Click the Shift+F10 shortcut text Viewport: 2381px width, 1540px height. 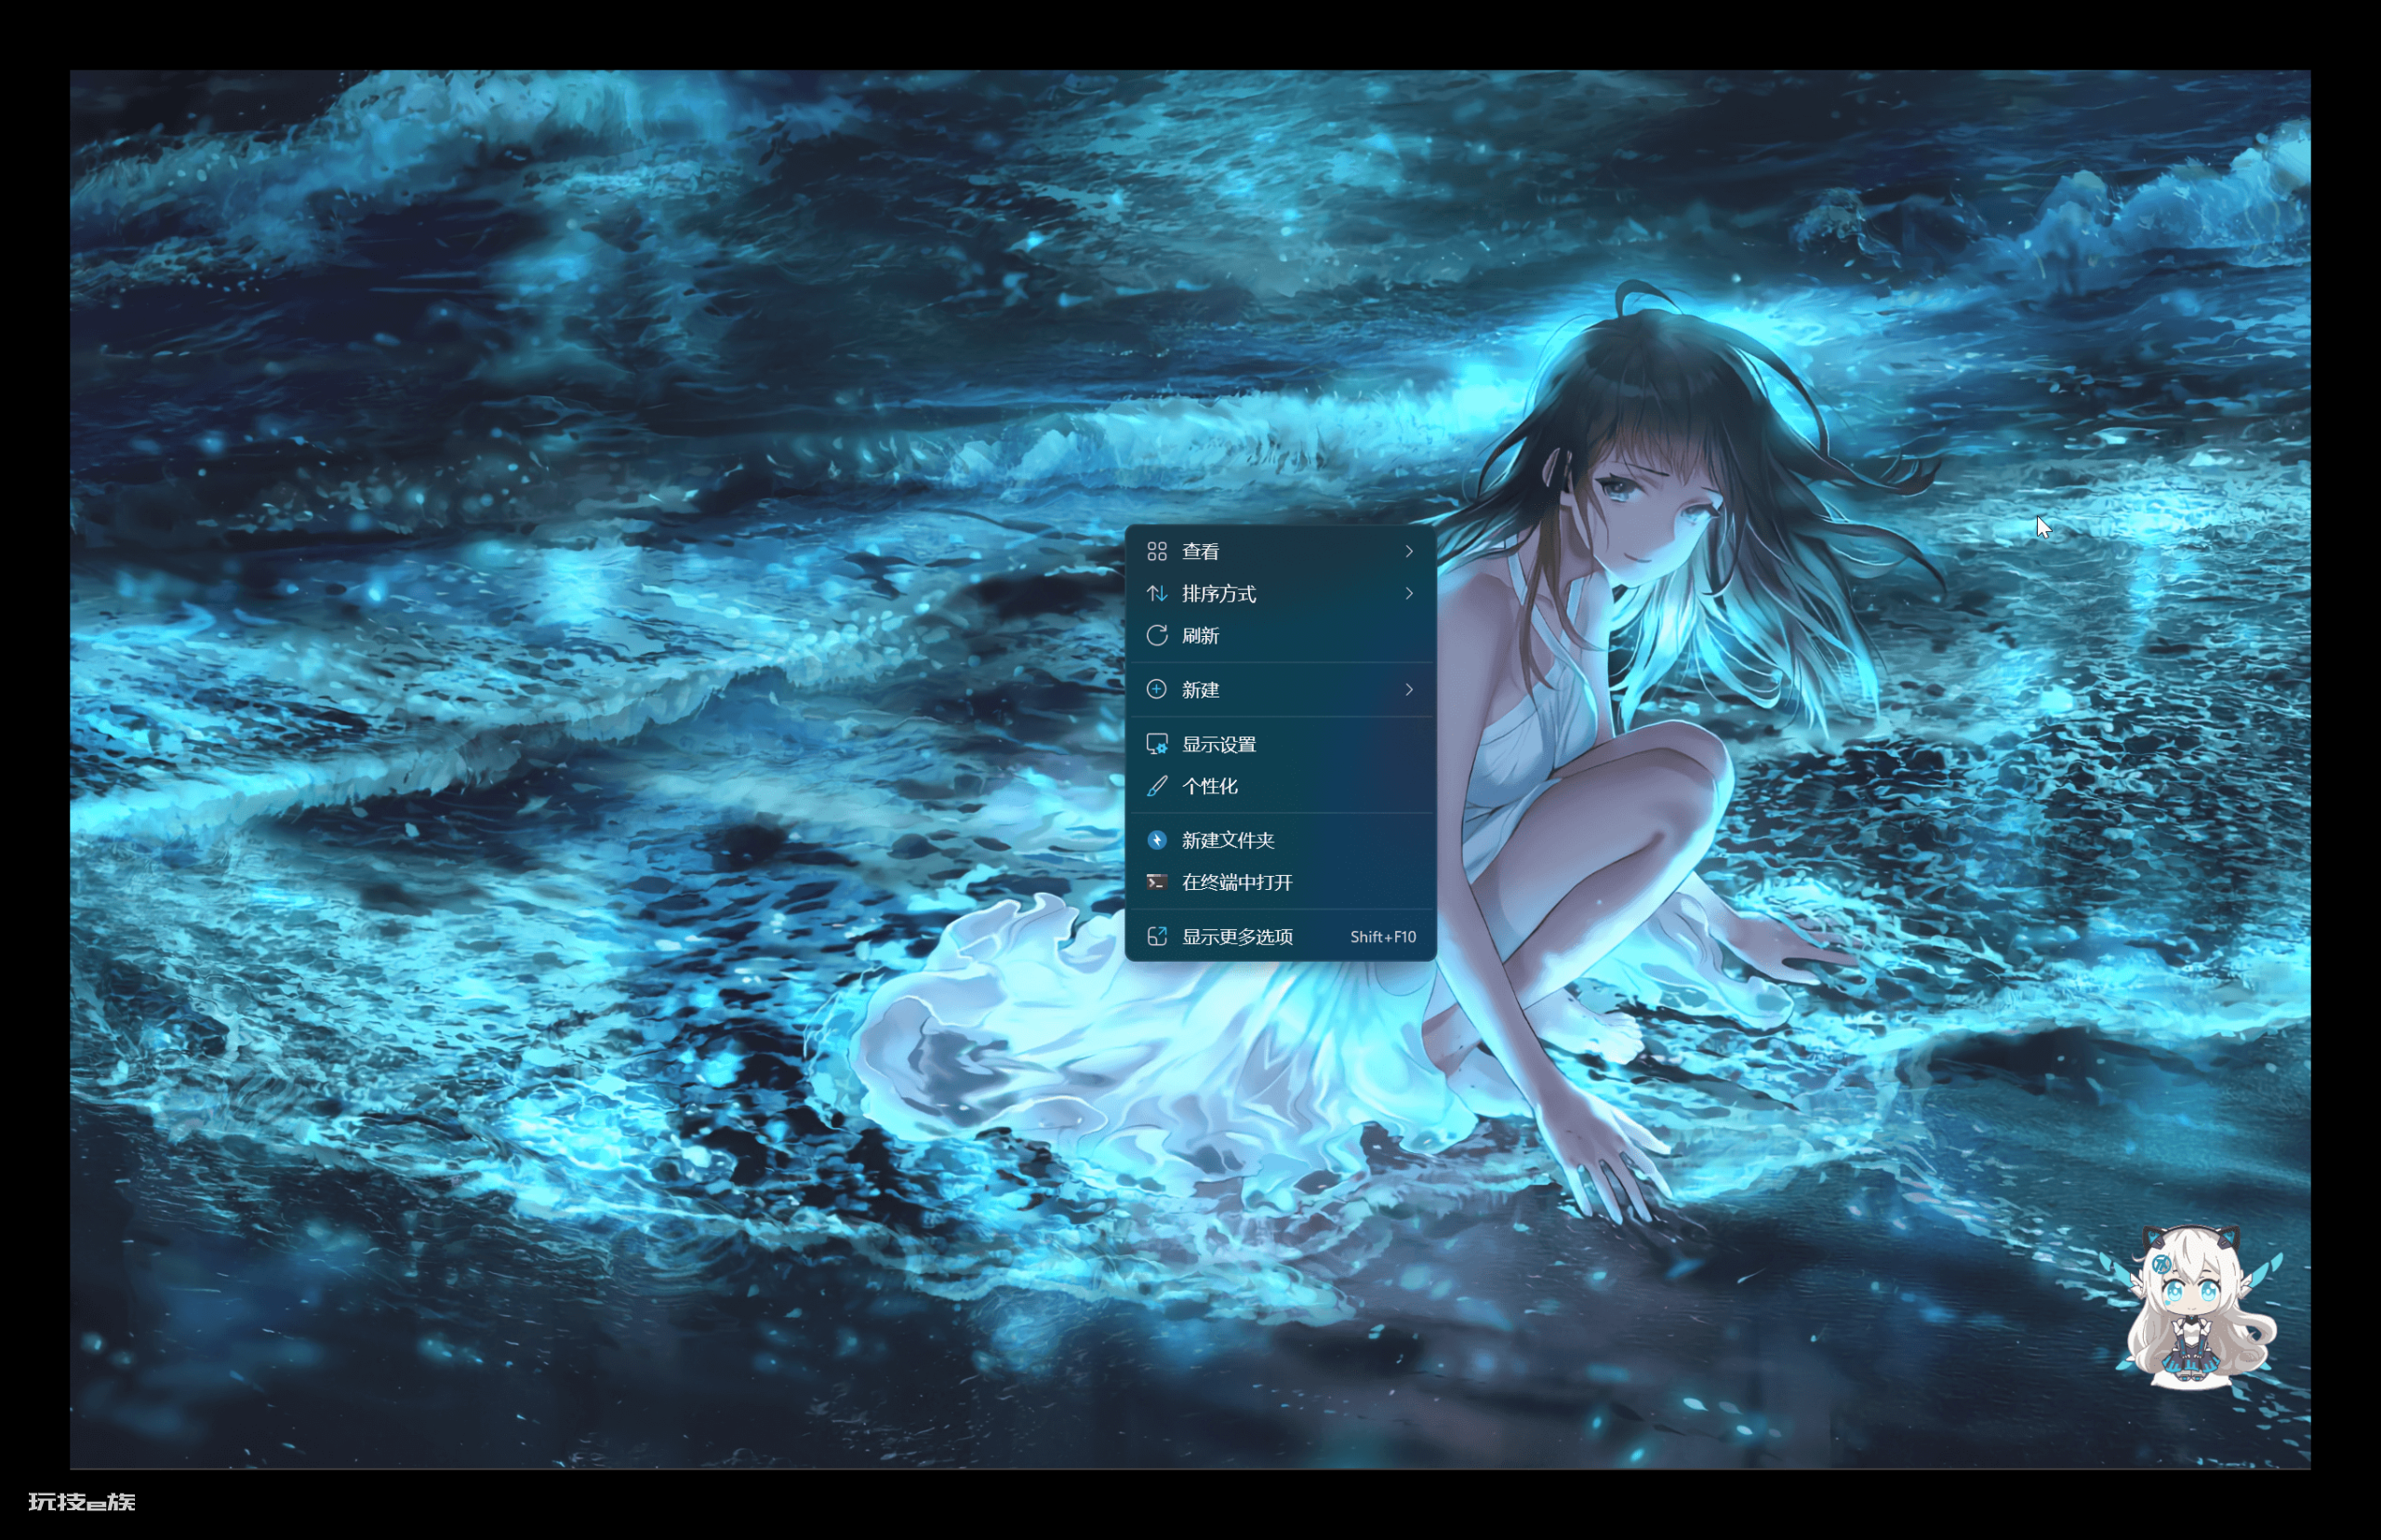tap(1383, 937)
